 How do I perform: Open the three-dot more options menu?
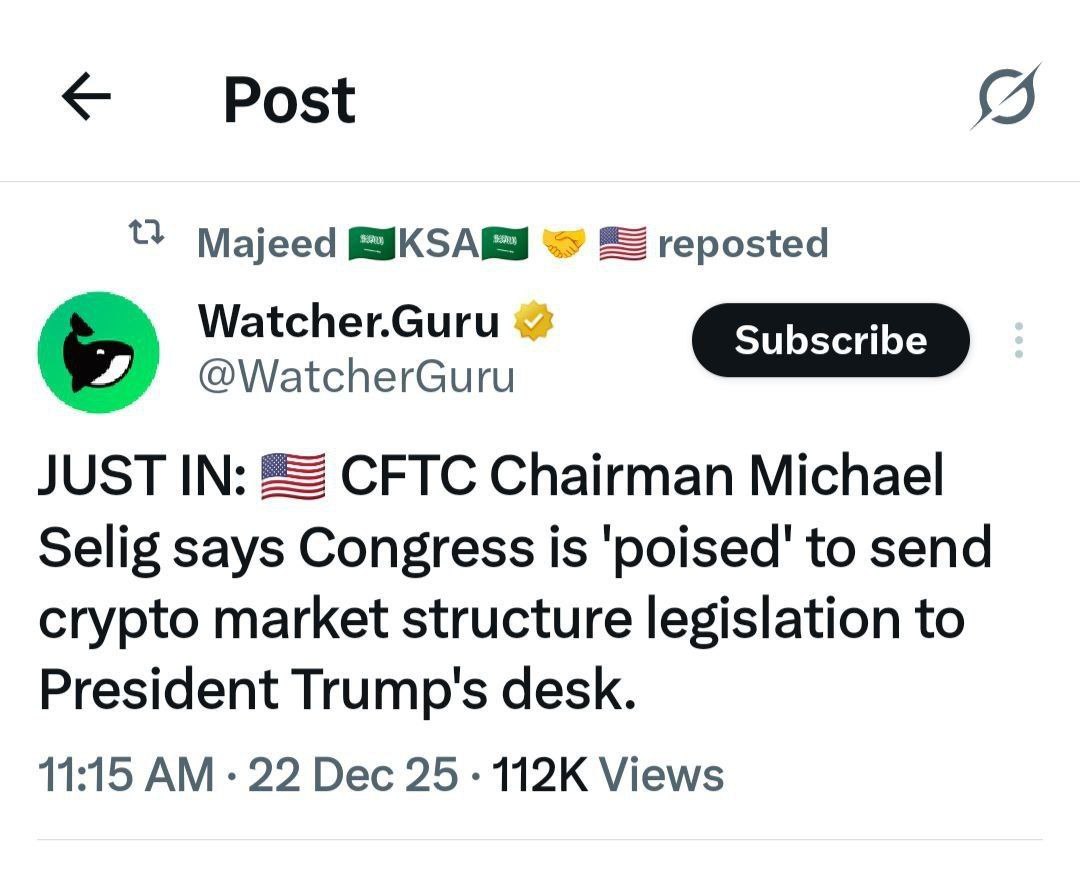click(1018, 341)
